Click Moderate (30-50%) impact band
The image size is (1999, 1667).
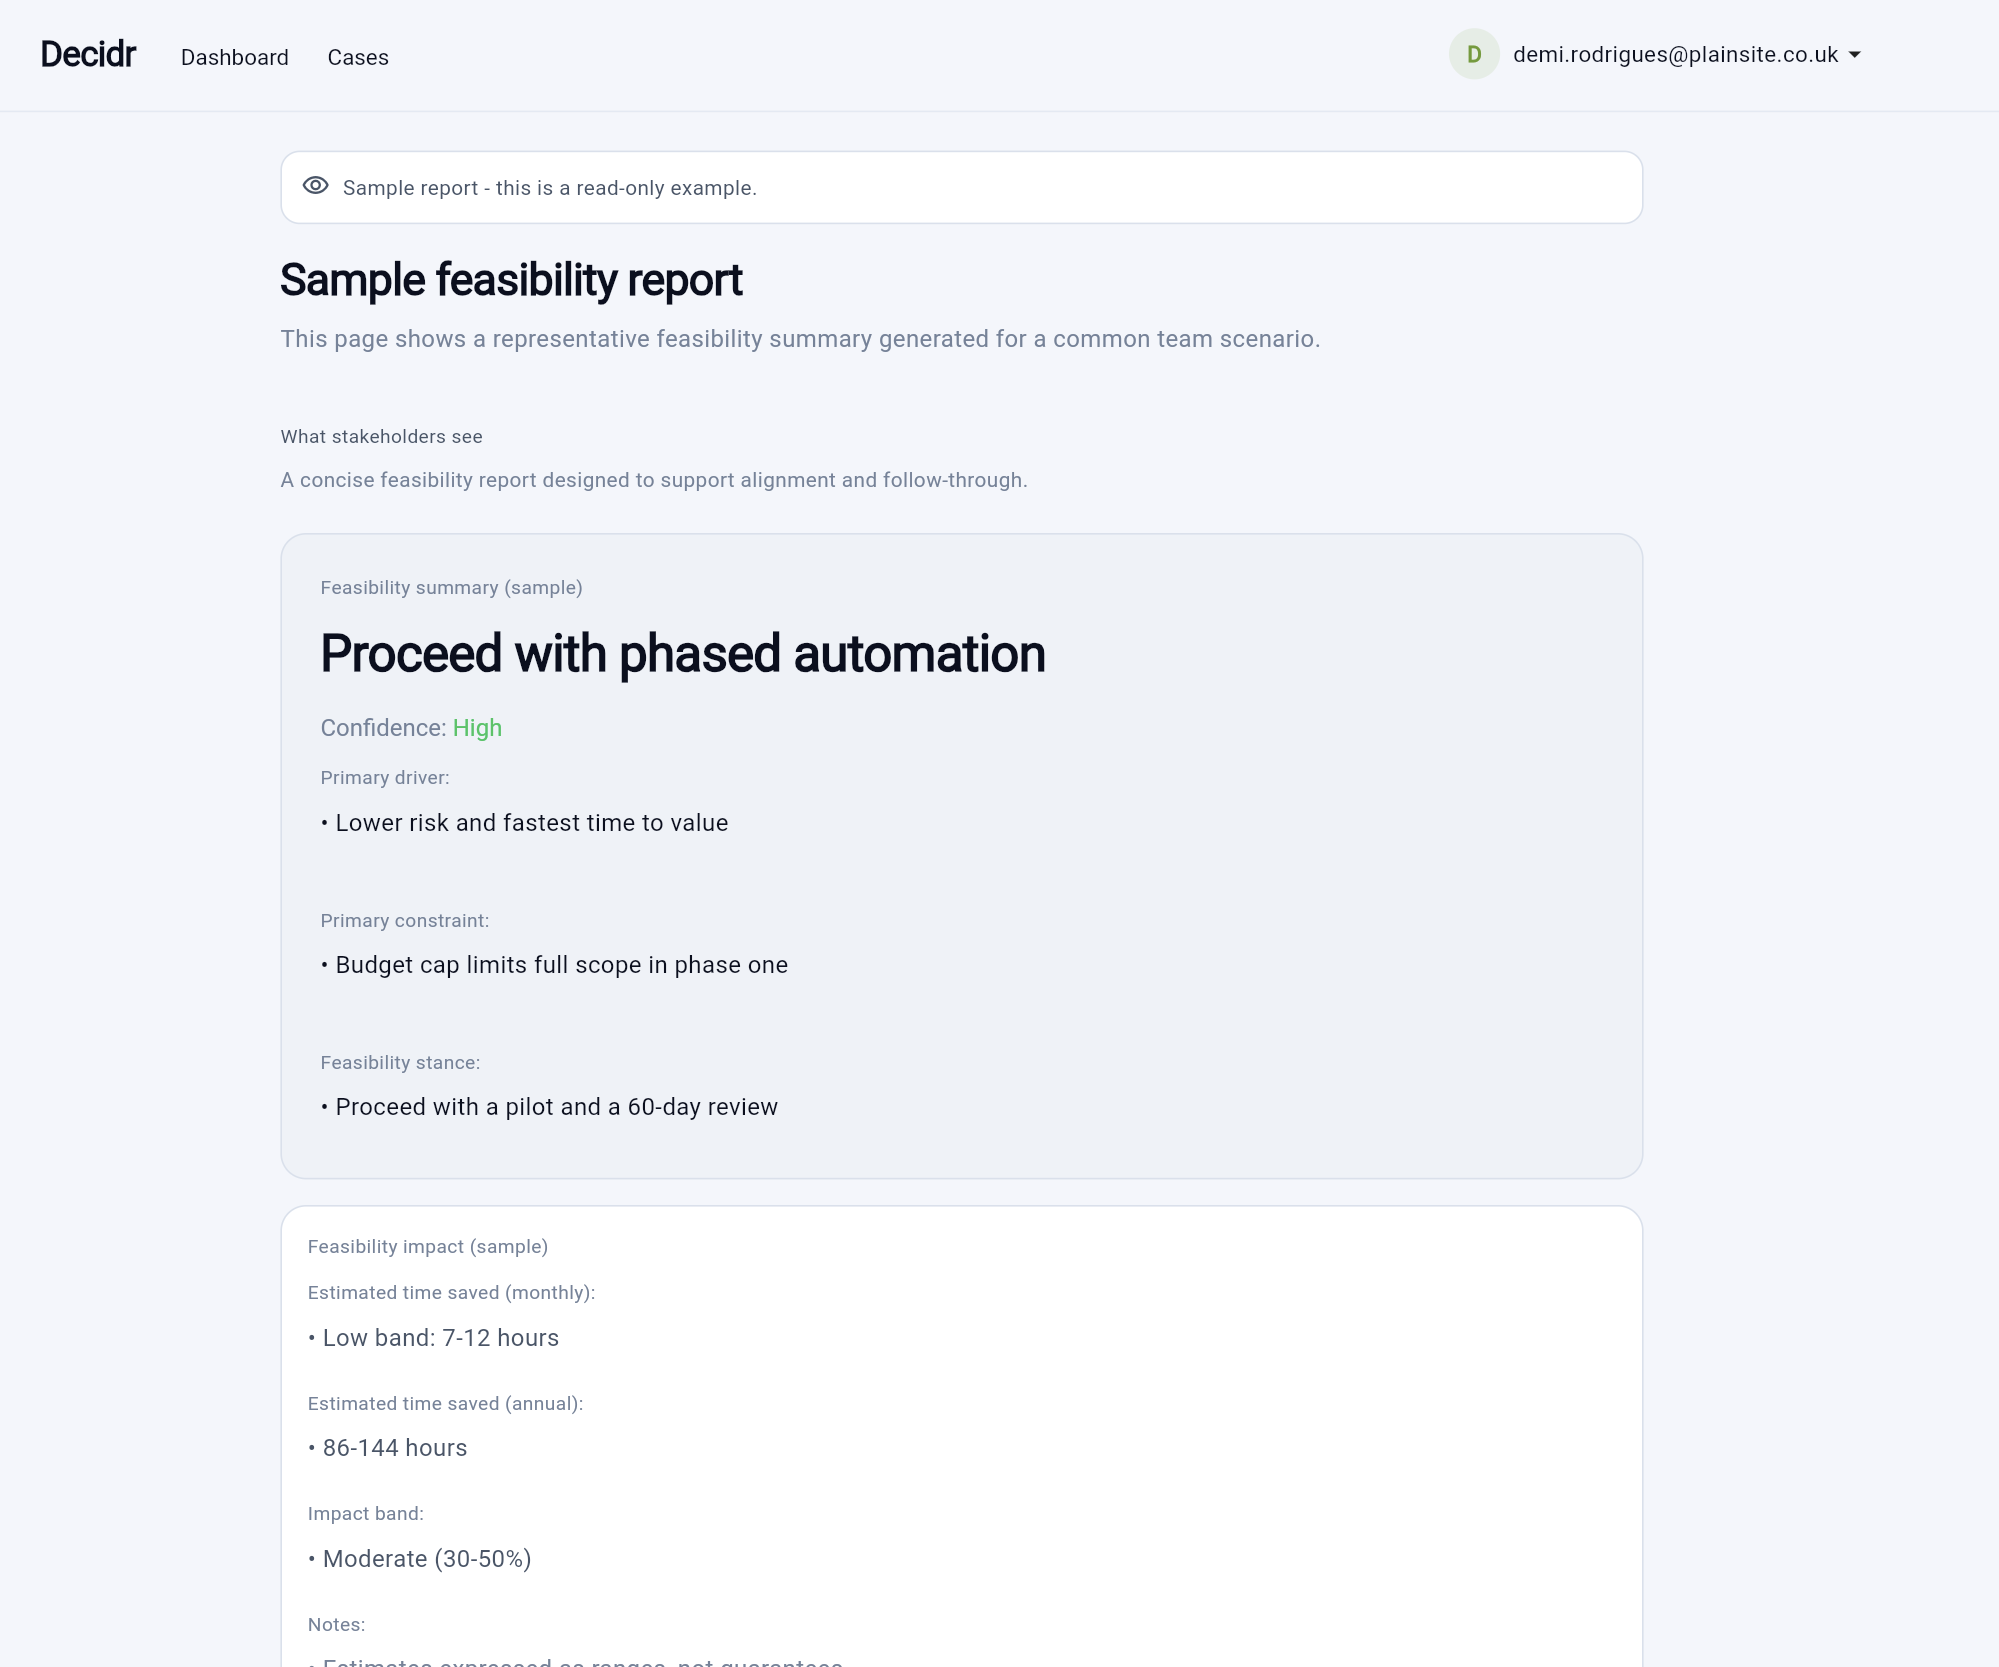(x=426, y=1559)
